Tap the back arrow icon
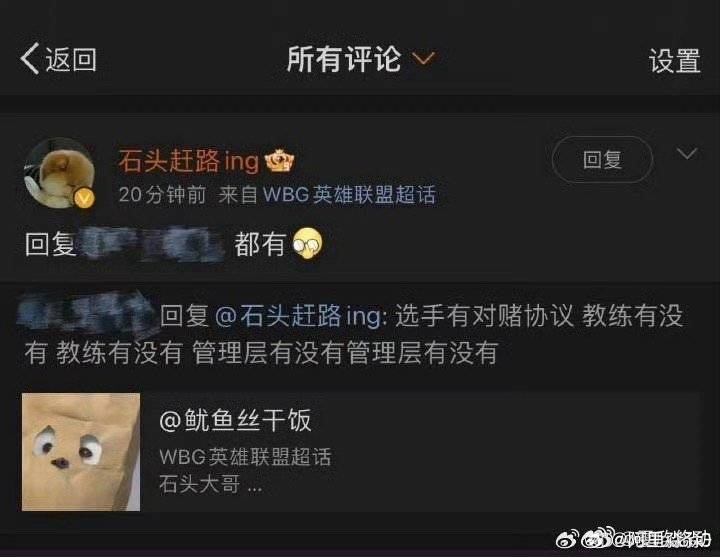720x557 pixels. coord(29,59)
